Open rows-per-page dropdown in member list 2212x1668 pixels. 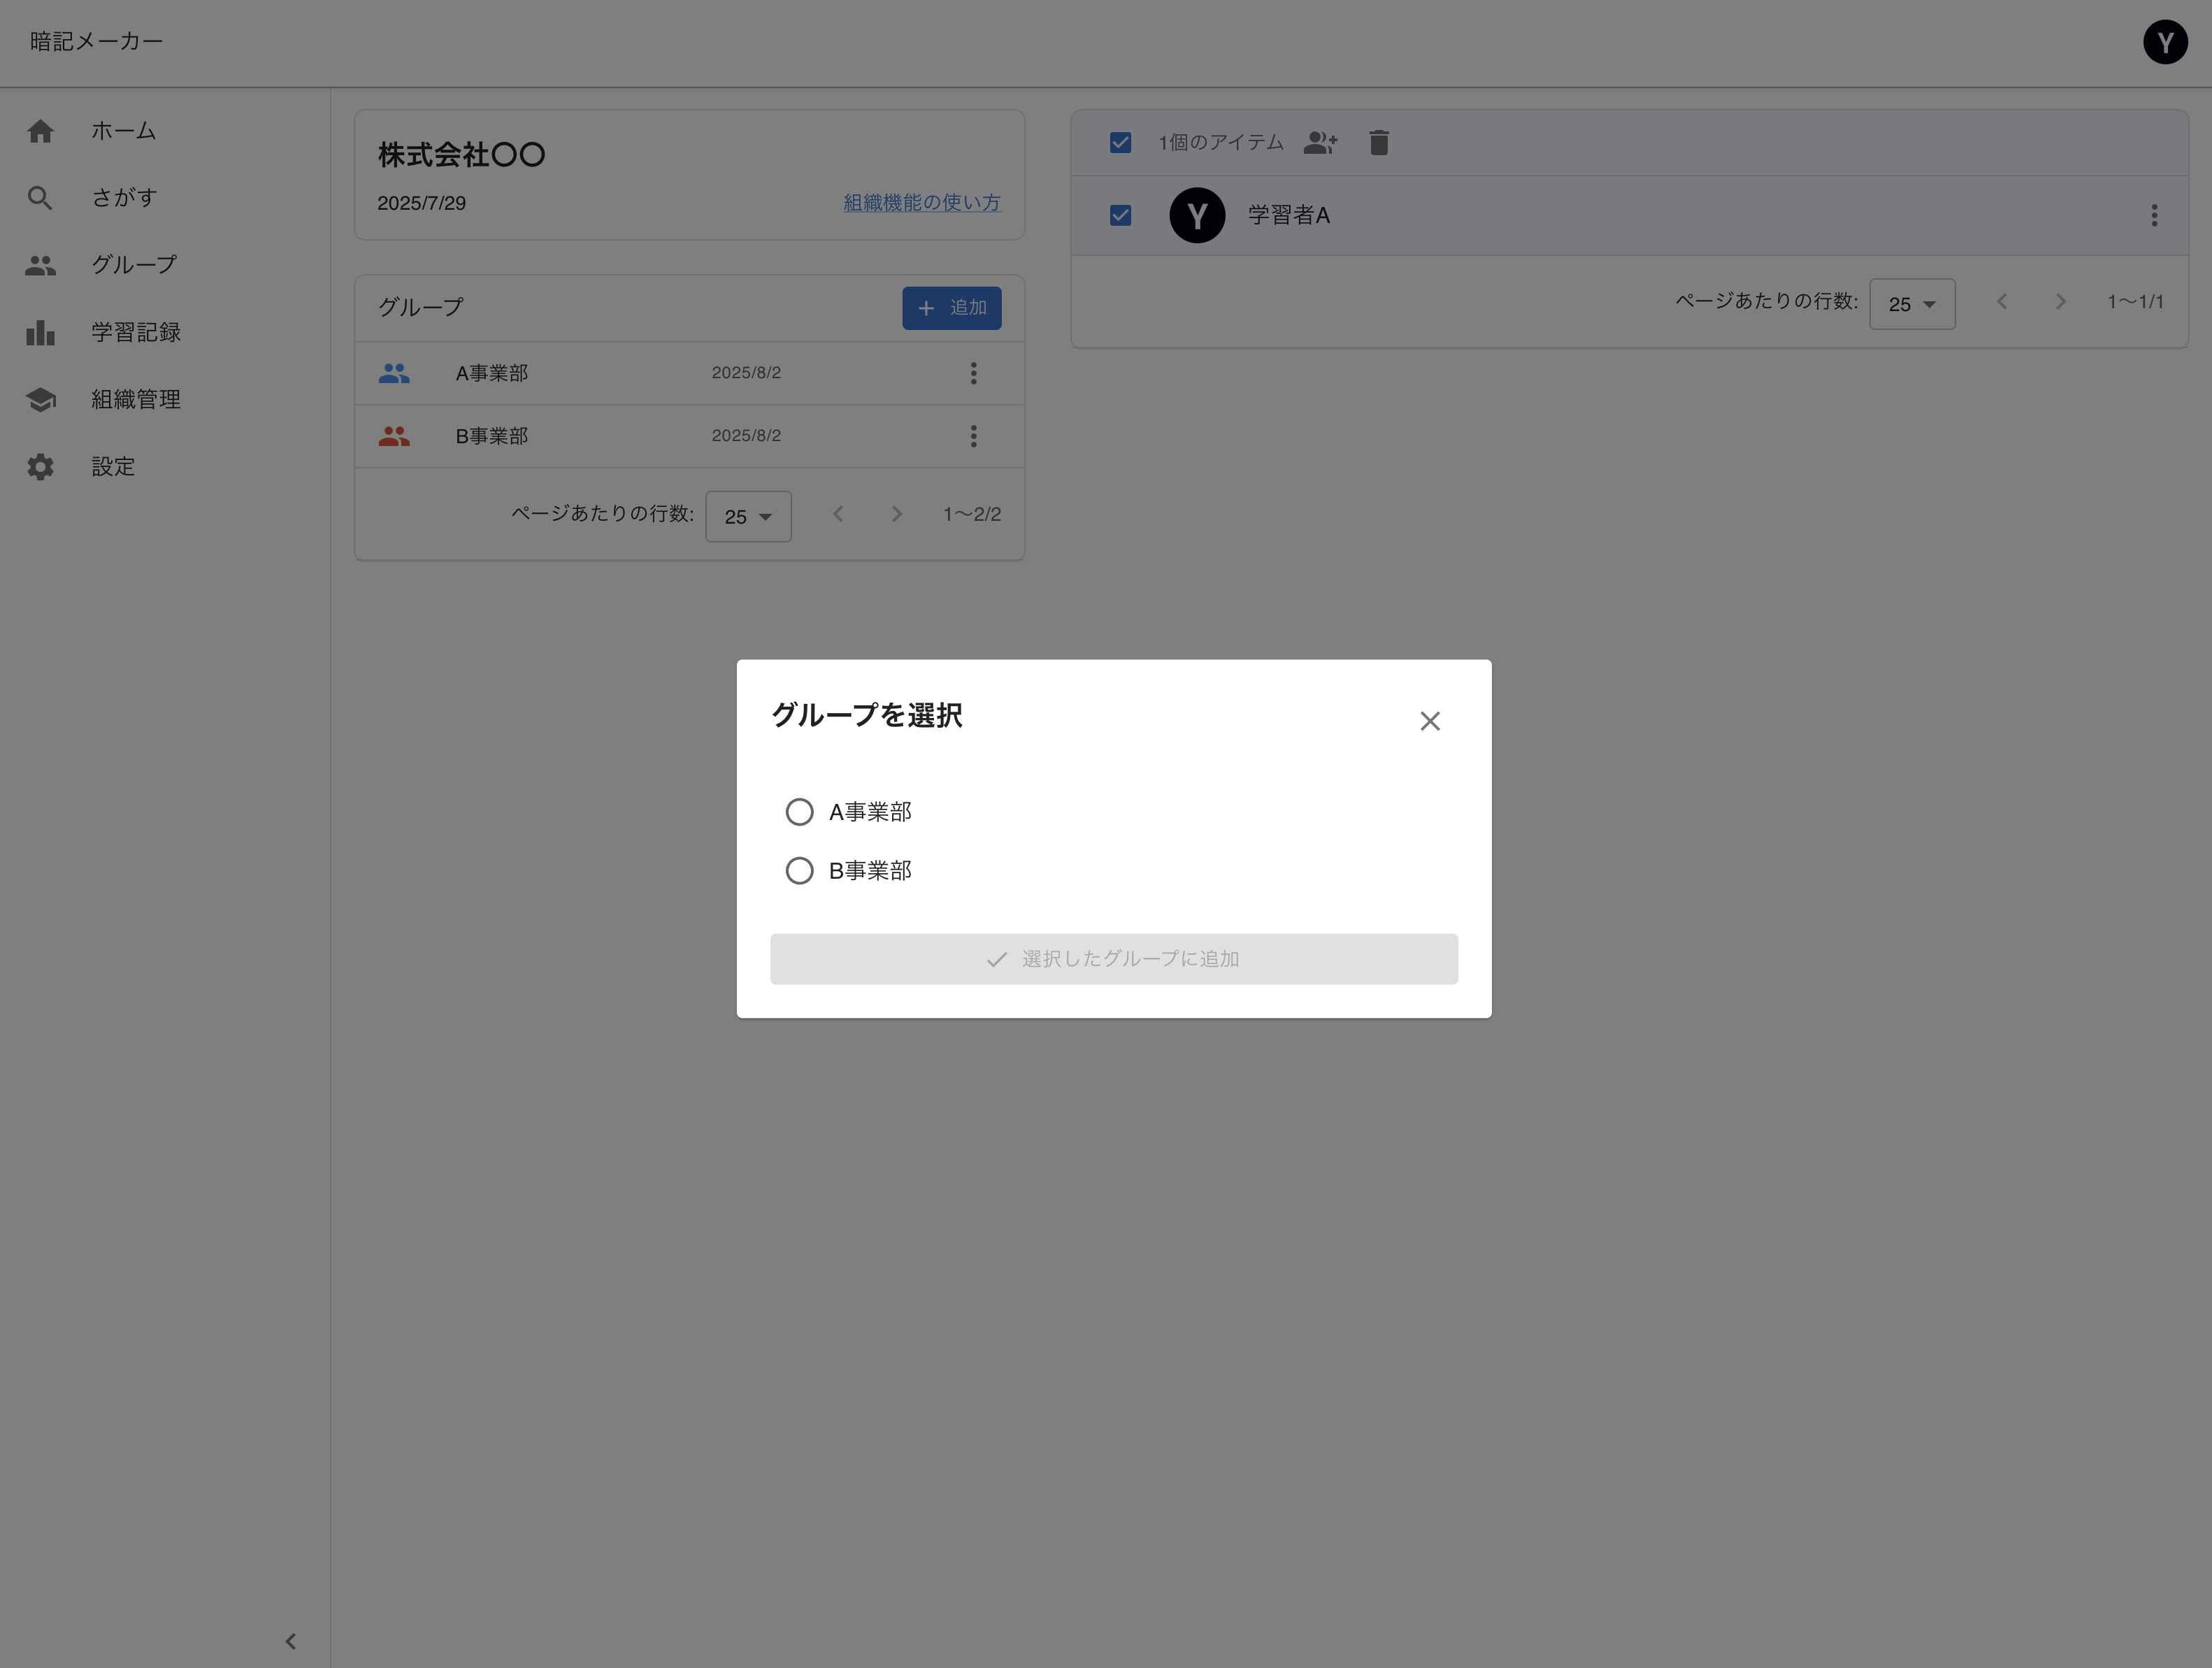click(x=1911, y=304)
